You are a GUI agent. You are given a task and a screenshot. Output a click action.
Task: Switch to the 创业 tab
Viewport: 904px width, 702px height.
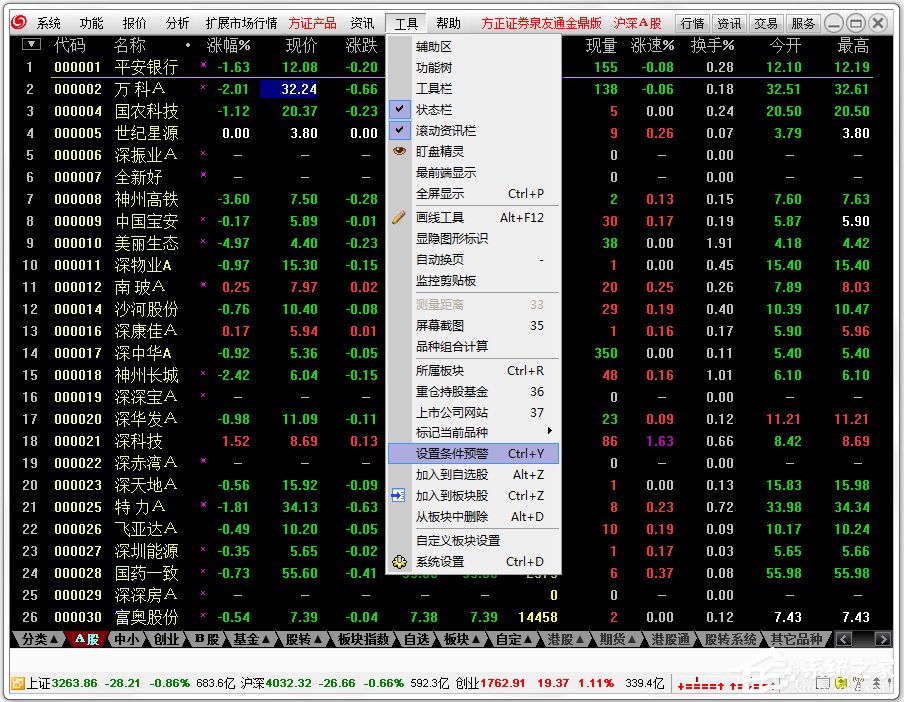pos(166,639)
